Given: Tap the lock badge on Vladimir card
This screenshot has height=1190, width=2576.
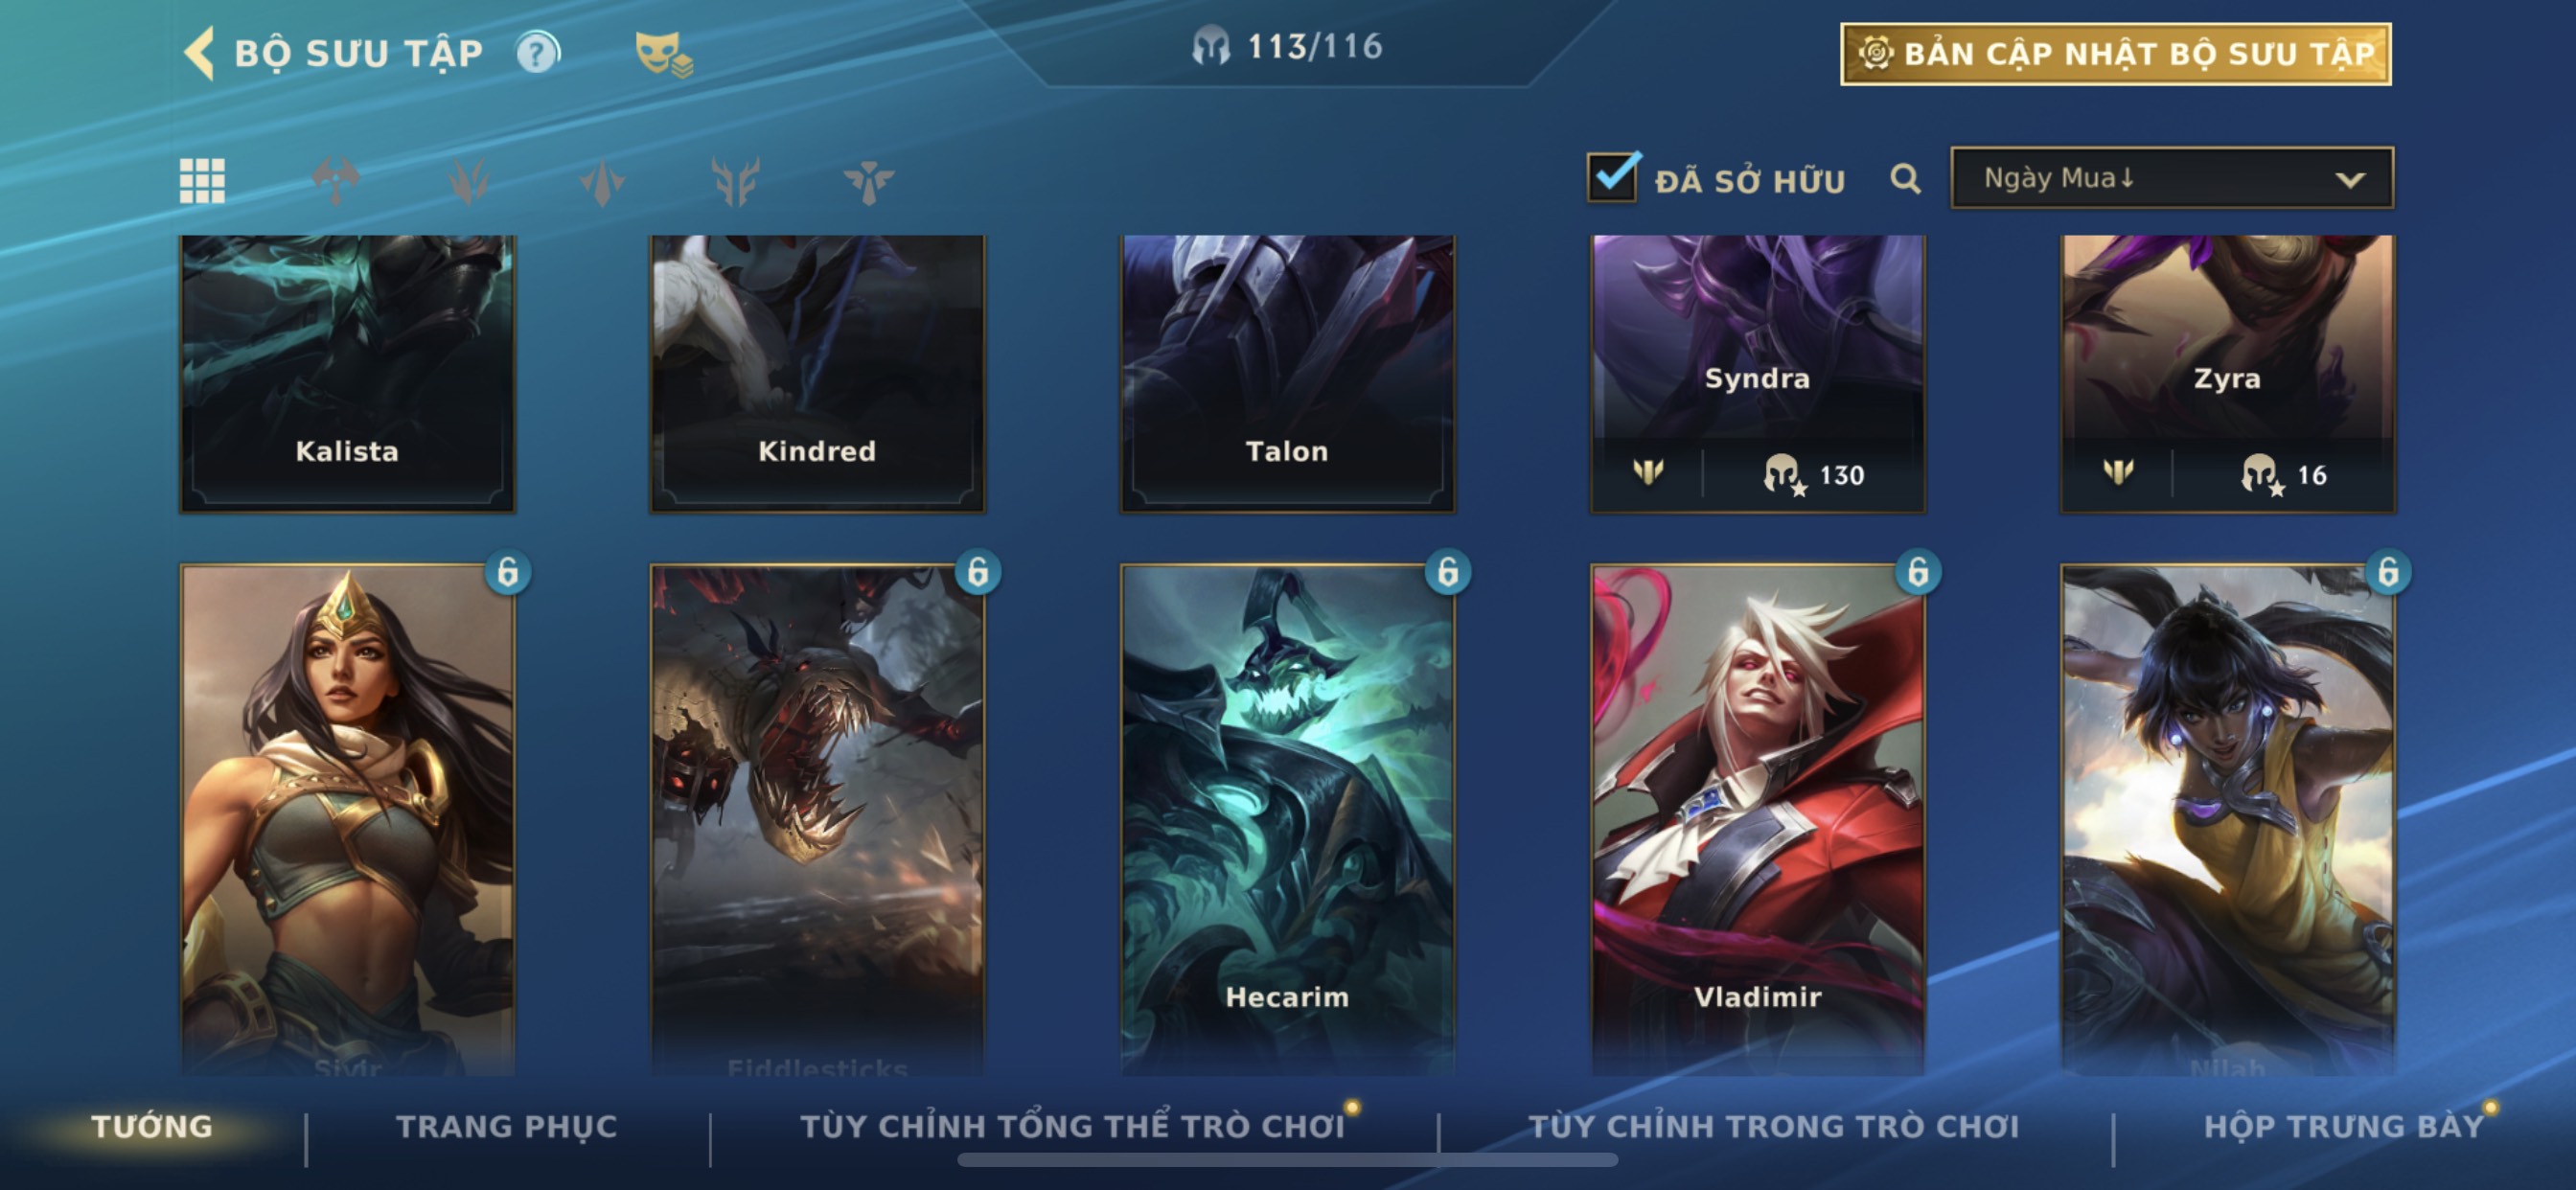Looking at the screenshot, I should click(x=1917, y=572).
